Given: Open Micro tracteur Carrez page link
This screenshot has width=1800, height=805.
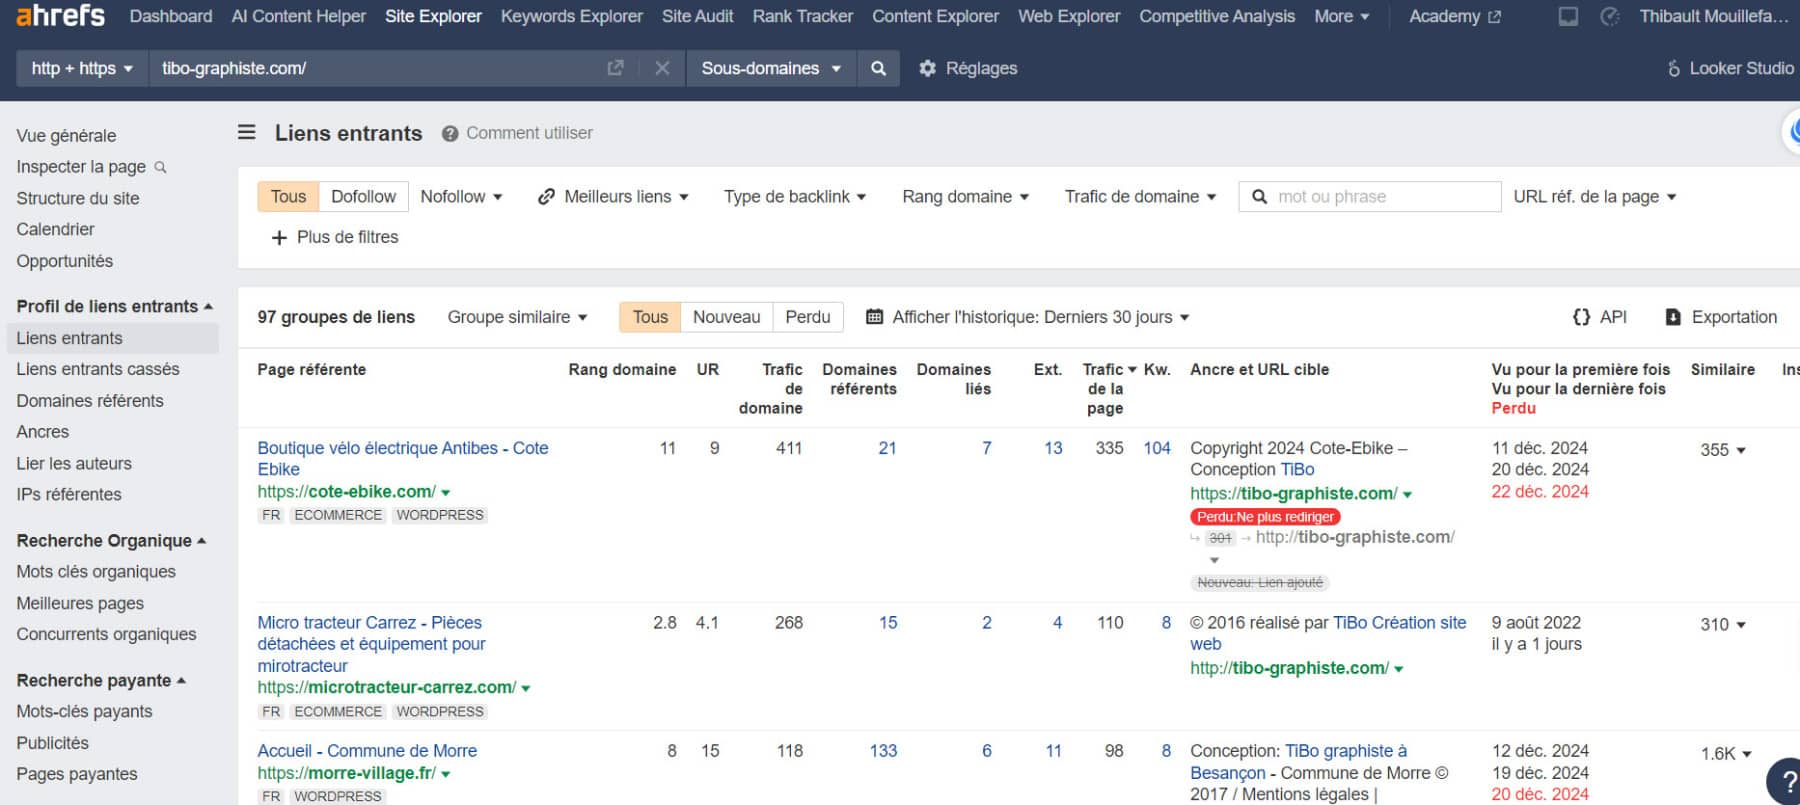Looking at the screenshot, I should [x=371, y=644].
